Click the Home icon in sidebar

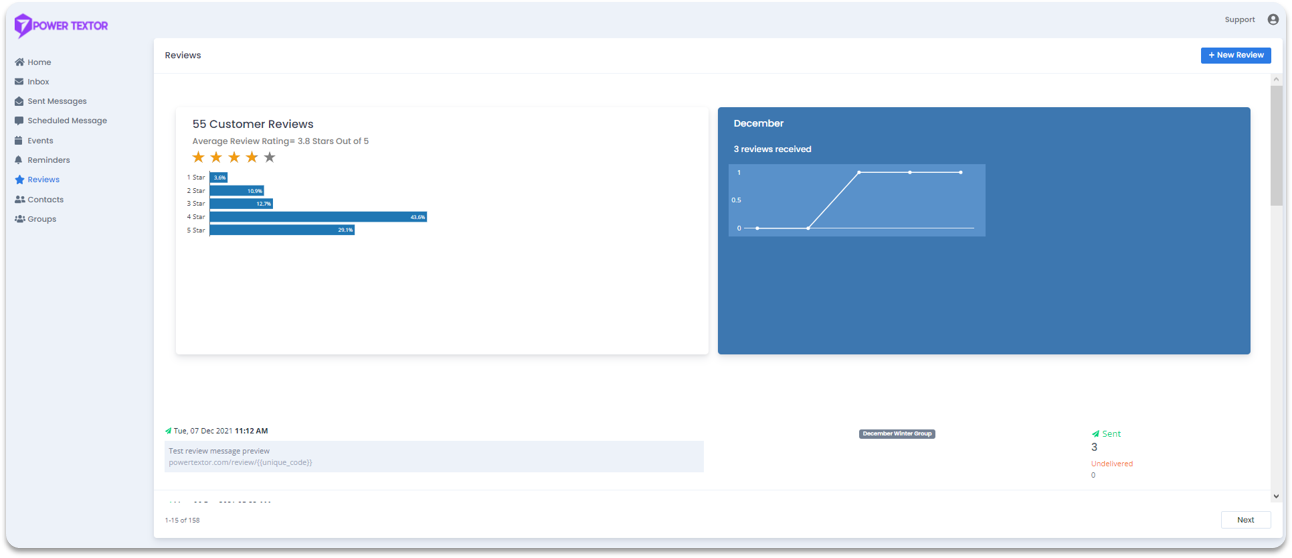tap(19, 62)
